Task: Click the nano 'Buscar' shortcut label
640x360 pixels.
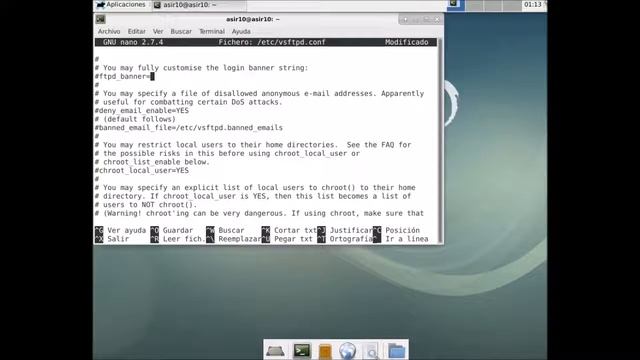Action: (x=231, y=230)
